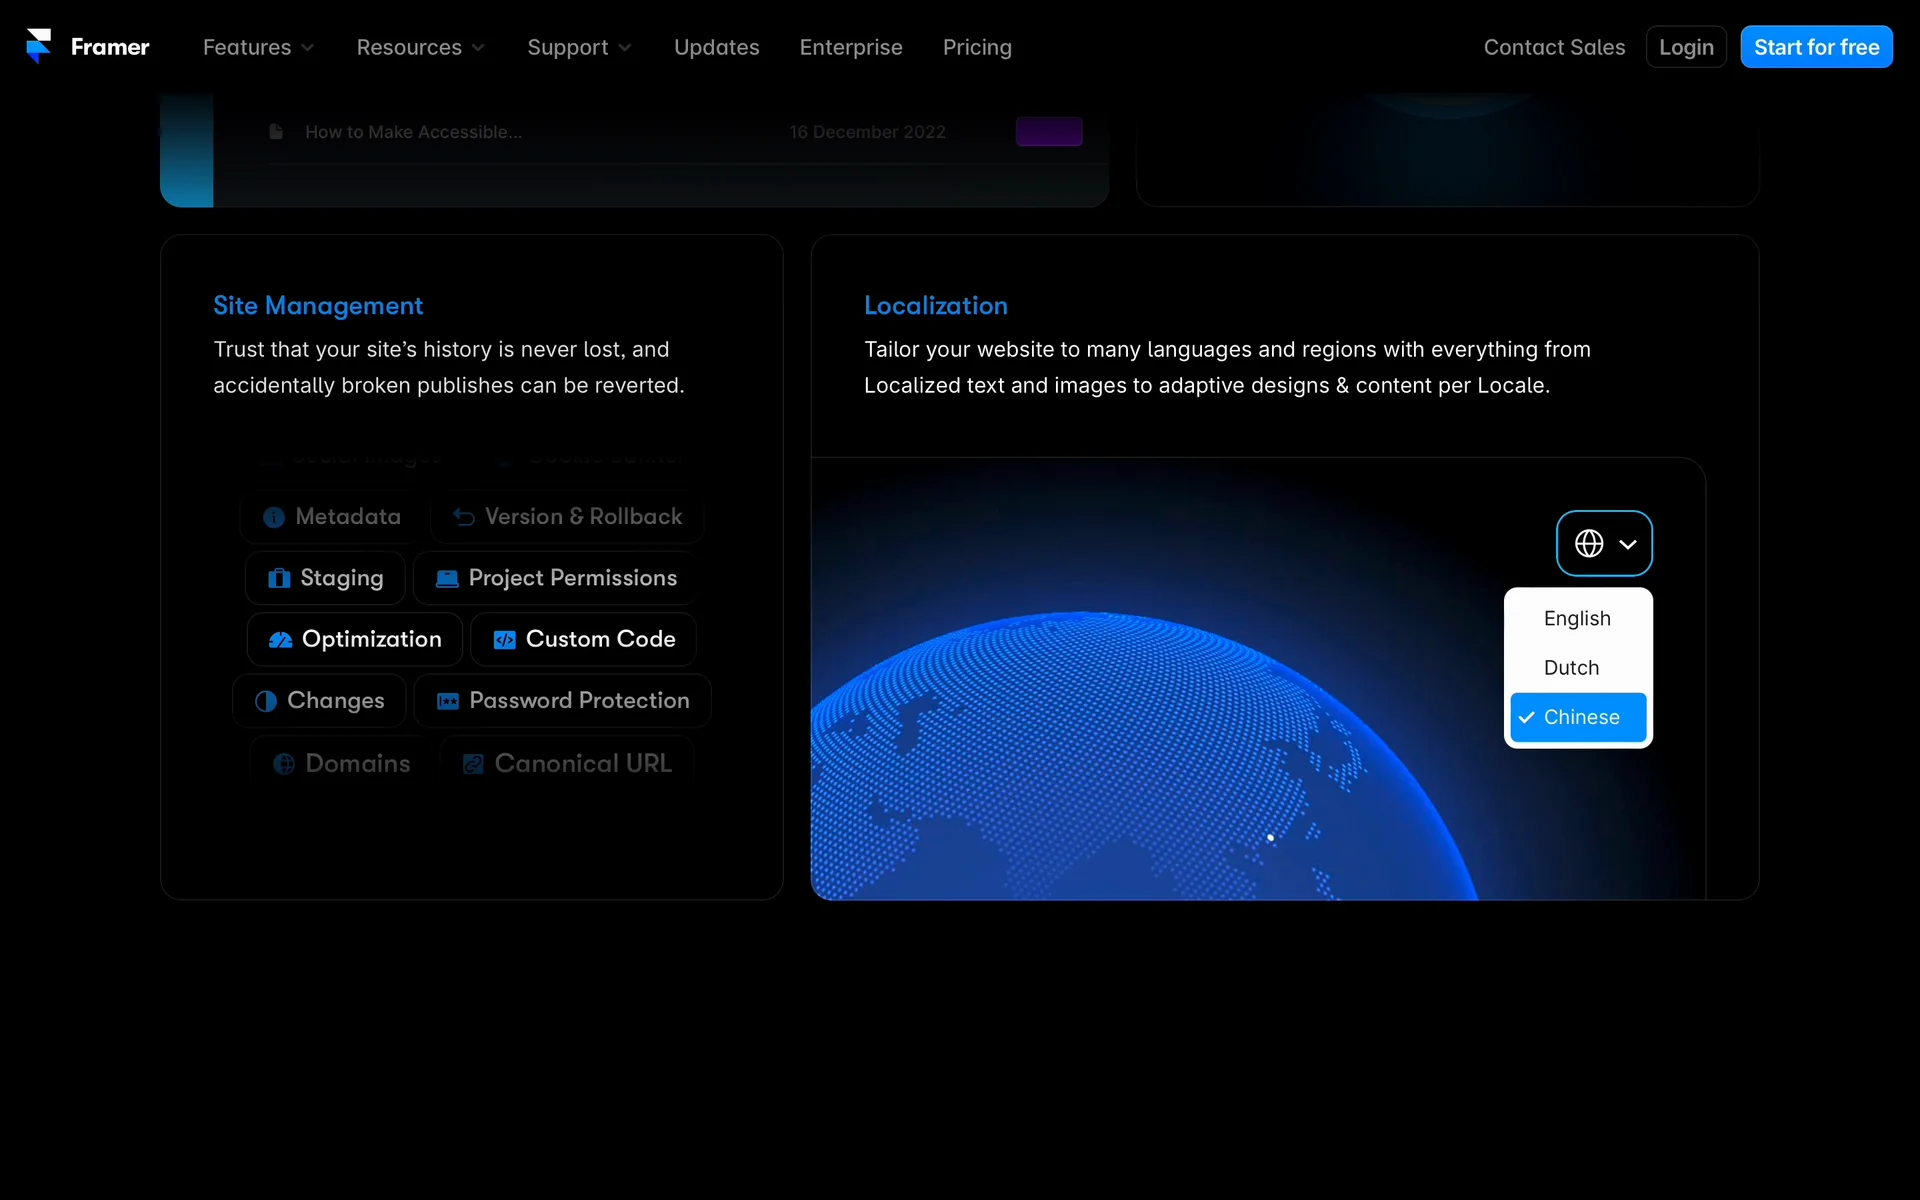
Task: Click the Login button
Action: click(x=1686, y=47)
